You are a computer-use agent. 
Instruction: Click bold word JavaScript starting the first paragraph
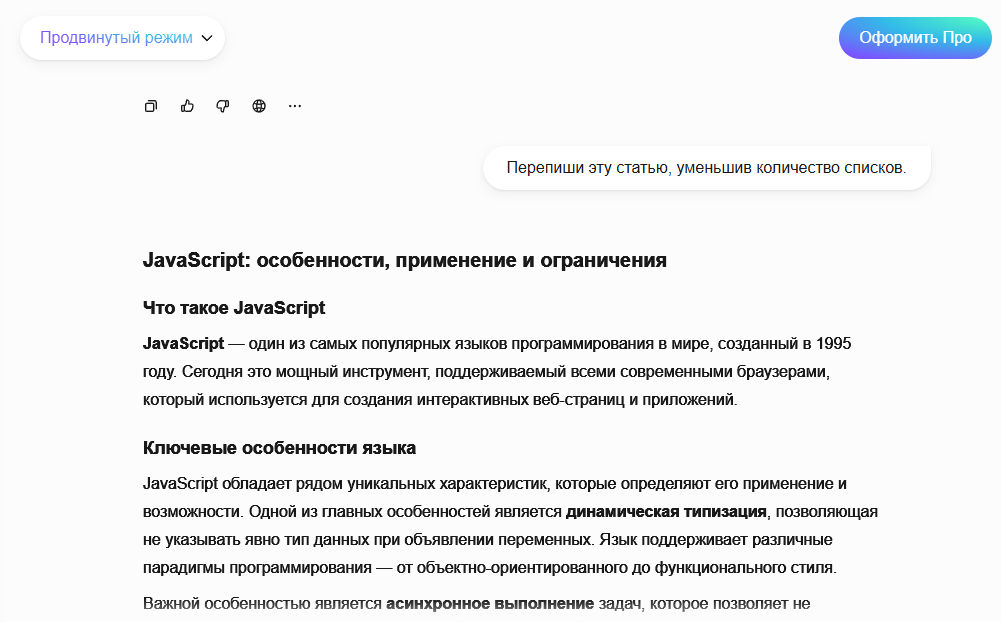[183, 343]
